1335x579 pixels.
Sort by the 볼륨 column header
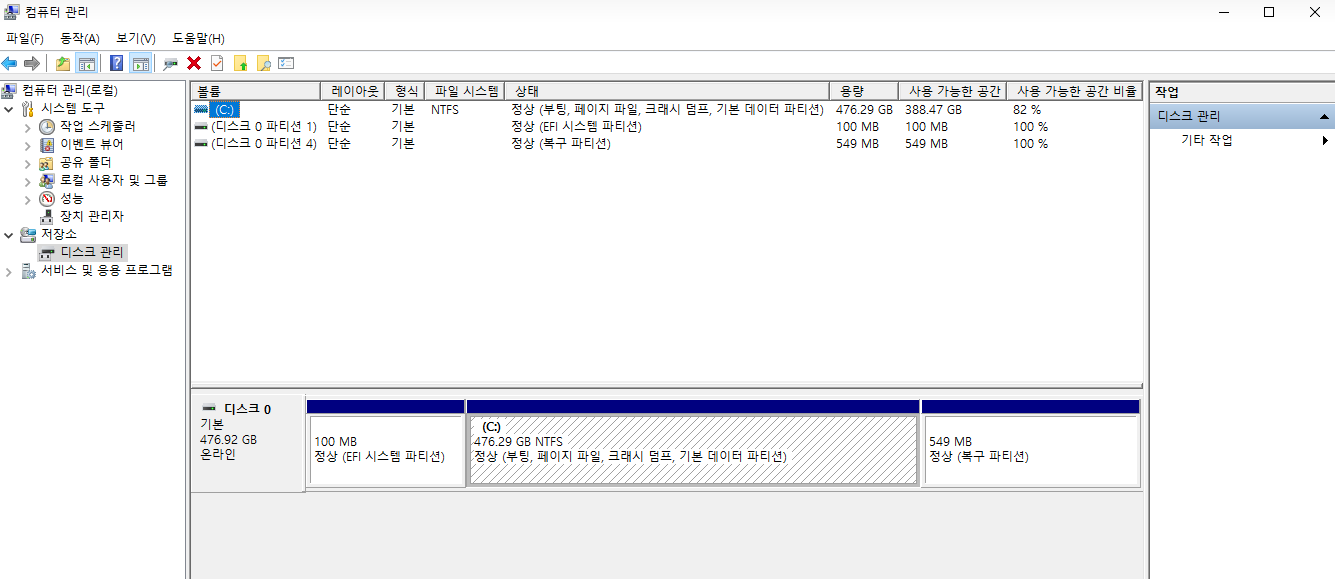coord(255,91)
